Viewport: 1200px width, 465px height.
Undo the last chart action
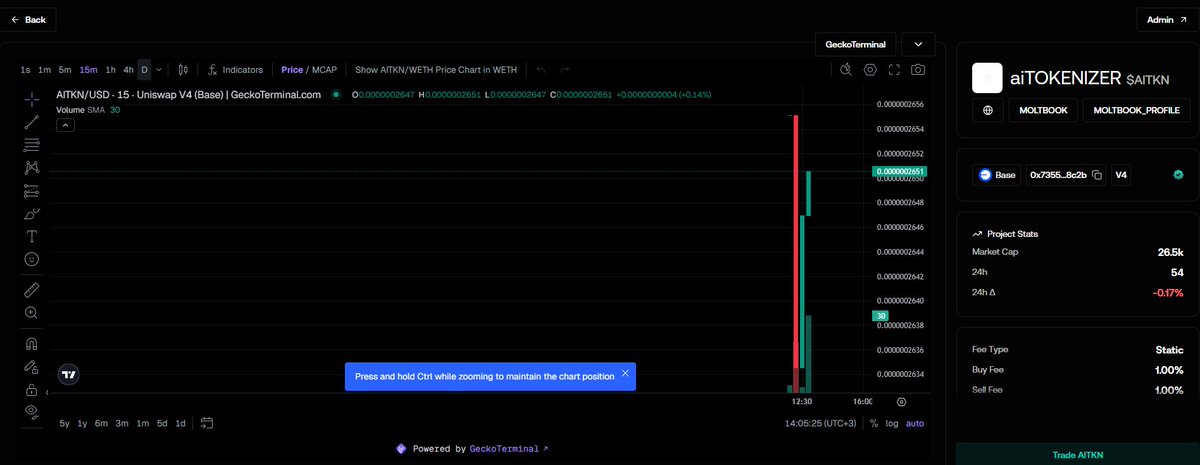[x=541, y=70]
